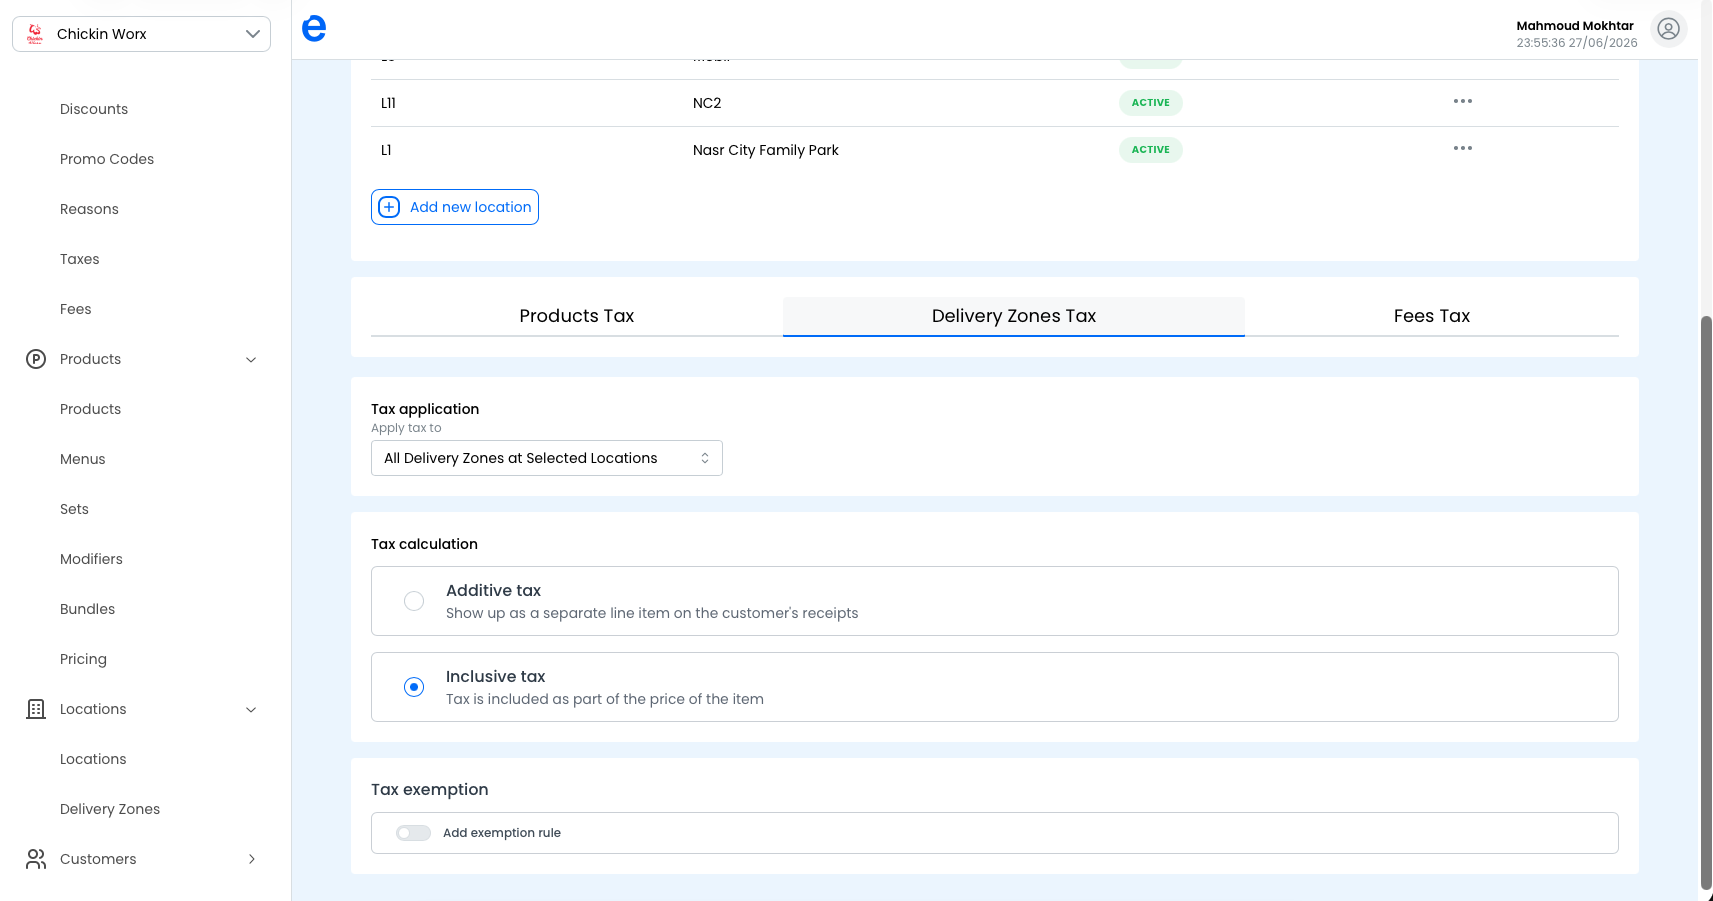Open the Apply tax to dropdown

547,458
